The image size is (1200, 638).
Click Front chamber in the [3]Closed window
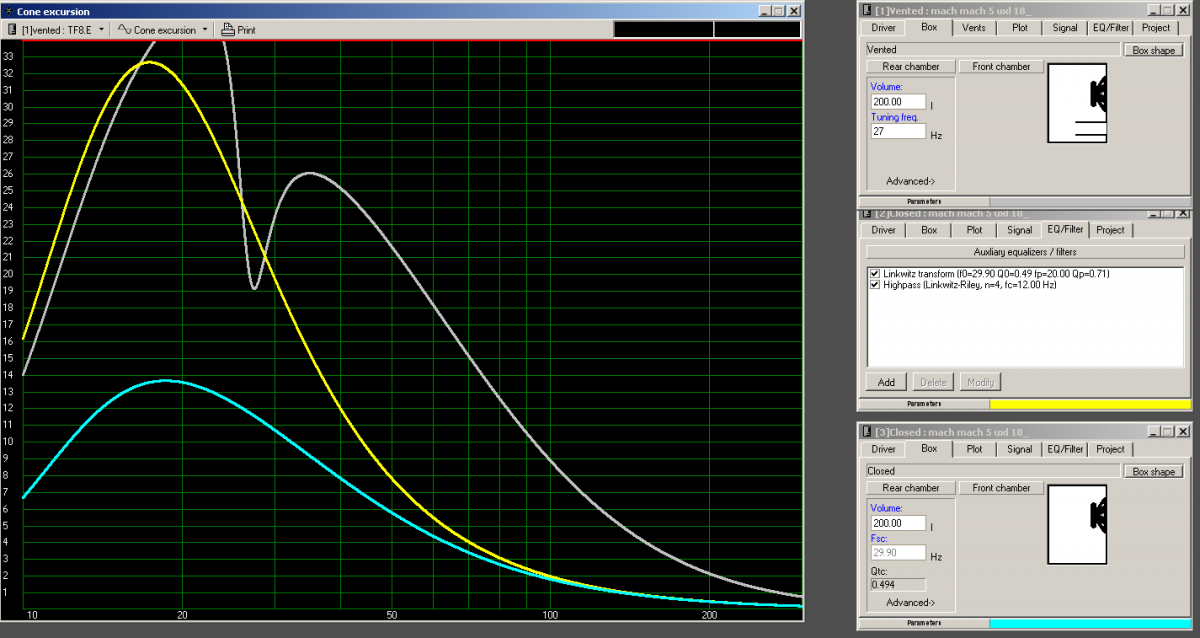coord(1001,488)
